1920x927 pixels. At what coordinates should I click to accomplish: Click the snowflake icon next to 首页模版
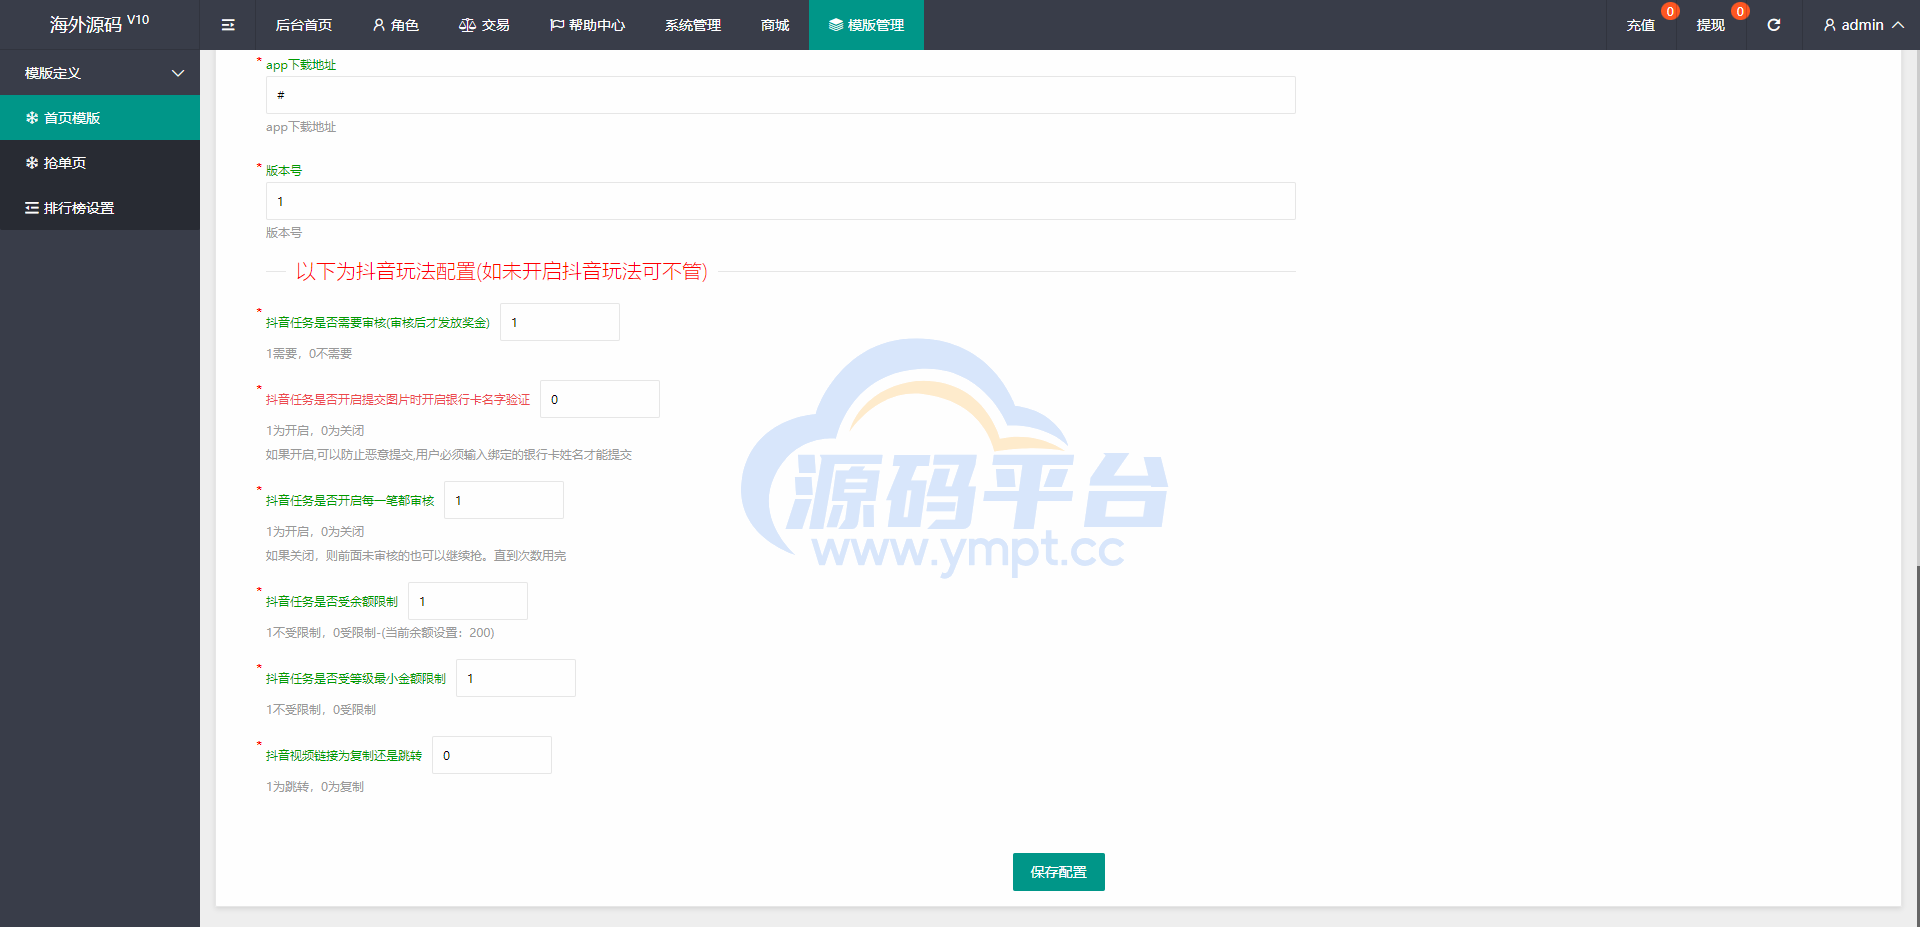[x=32, y=118]
